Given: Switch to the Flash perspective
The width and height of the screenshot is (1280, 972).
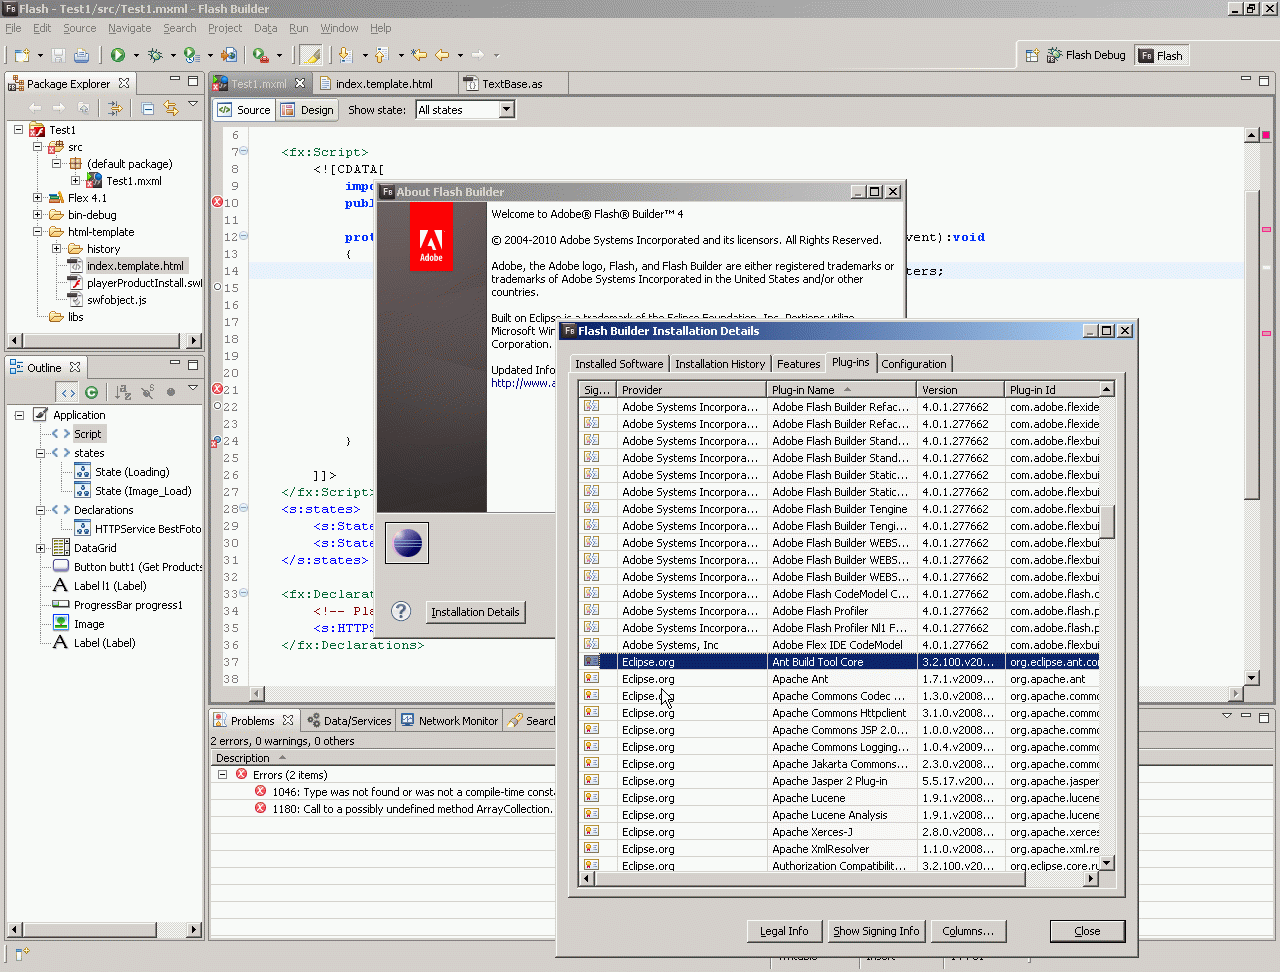Looking at the screenshot, I should (1160, 56).
